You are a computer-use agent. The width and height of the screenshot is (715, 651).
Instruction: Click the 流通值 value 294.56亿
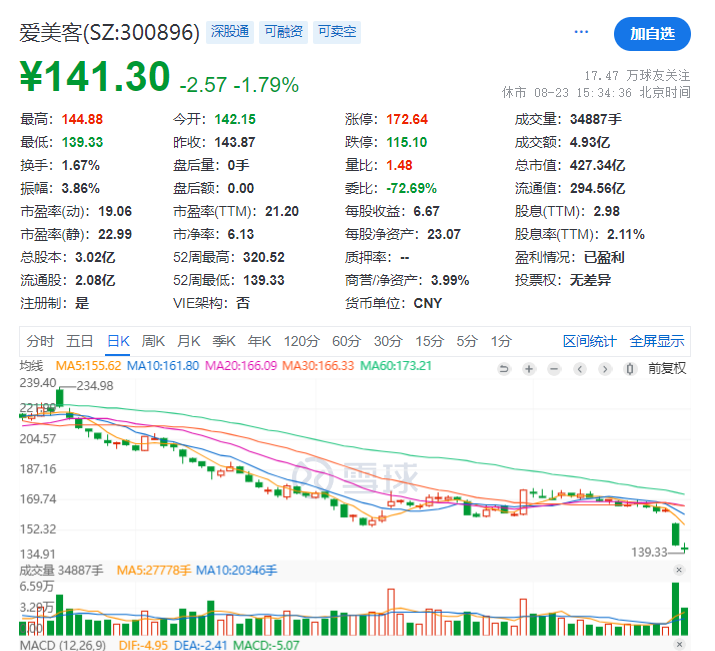click(x=597, y=188)
